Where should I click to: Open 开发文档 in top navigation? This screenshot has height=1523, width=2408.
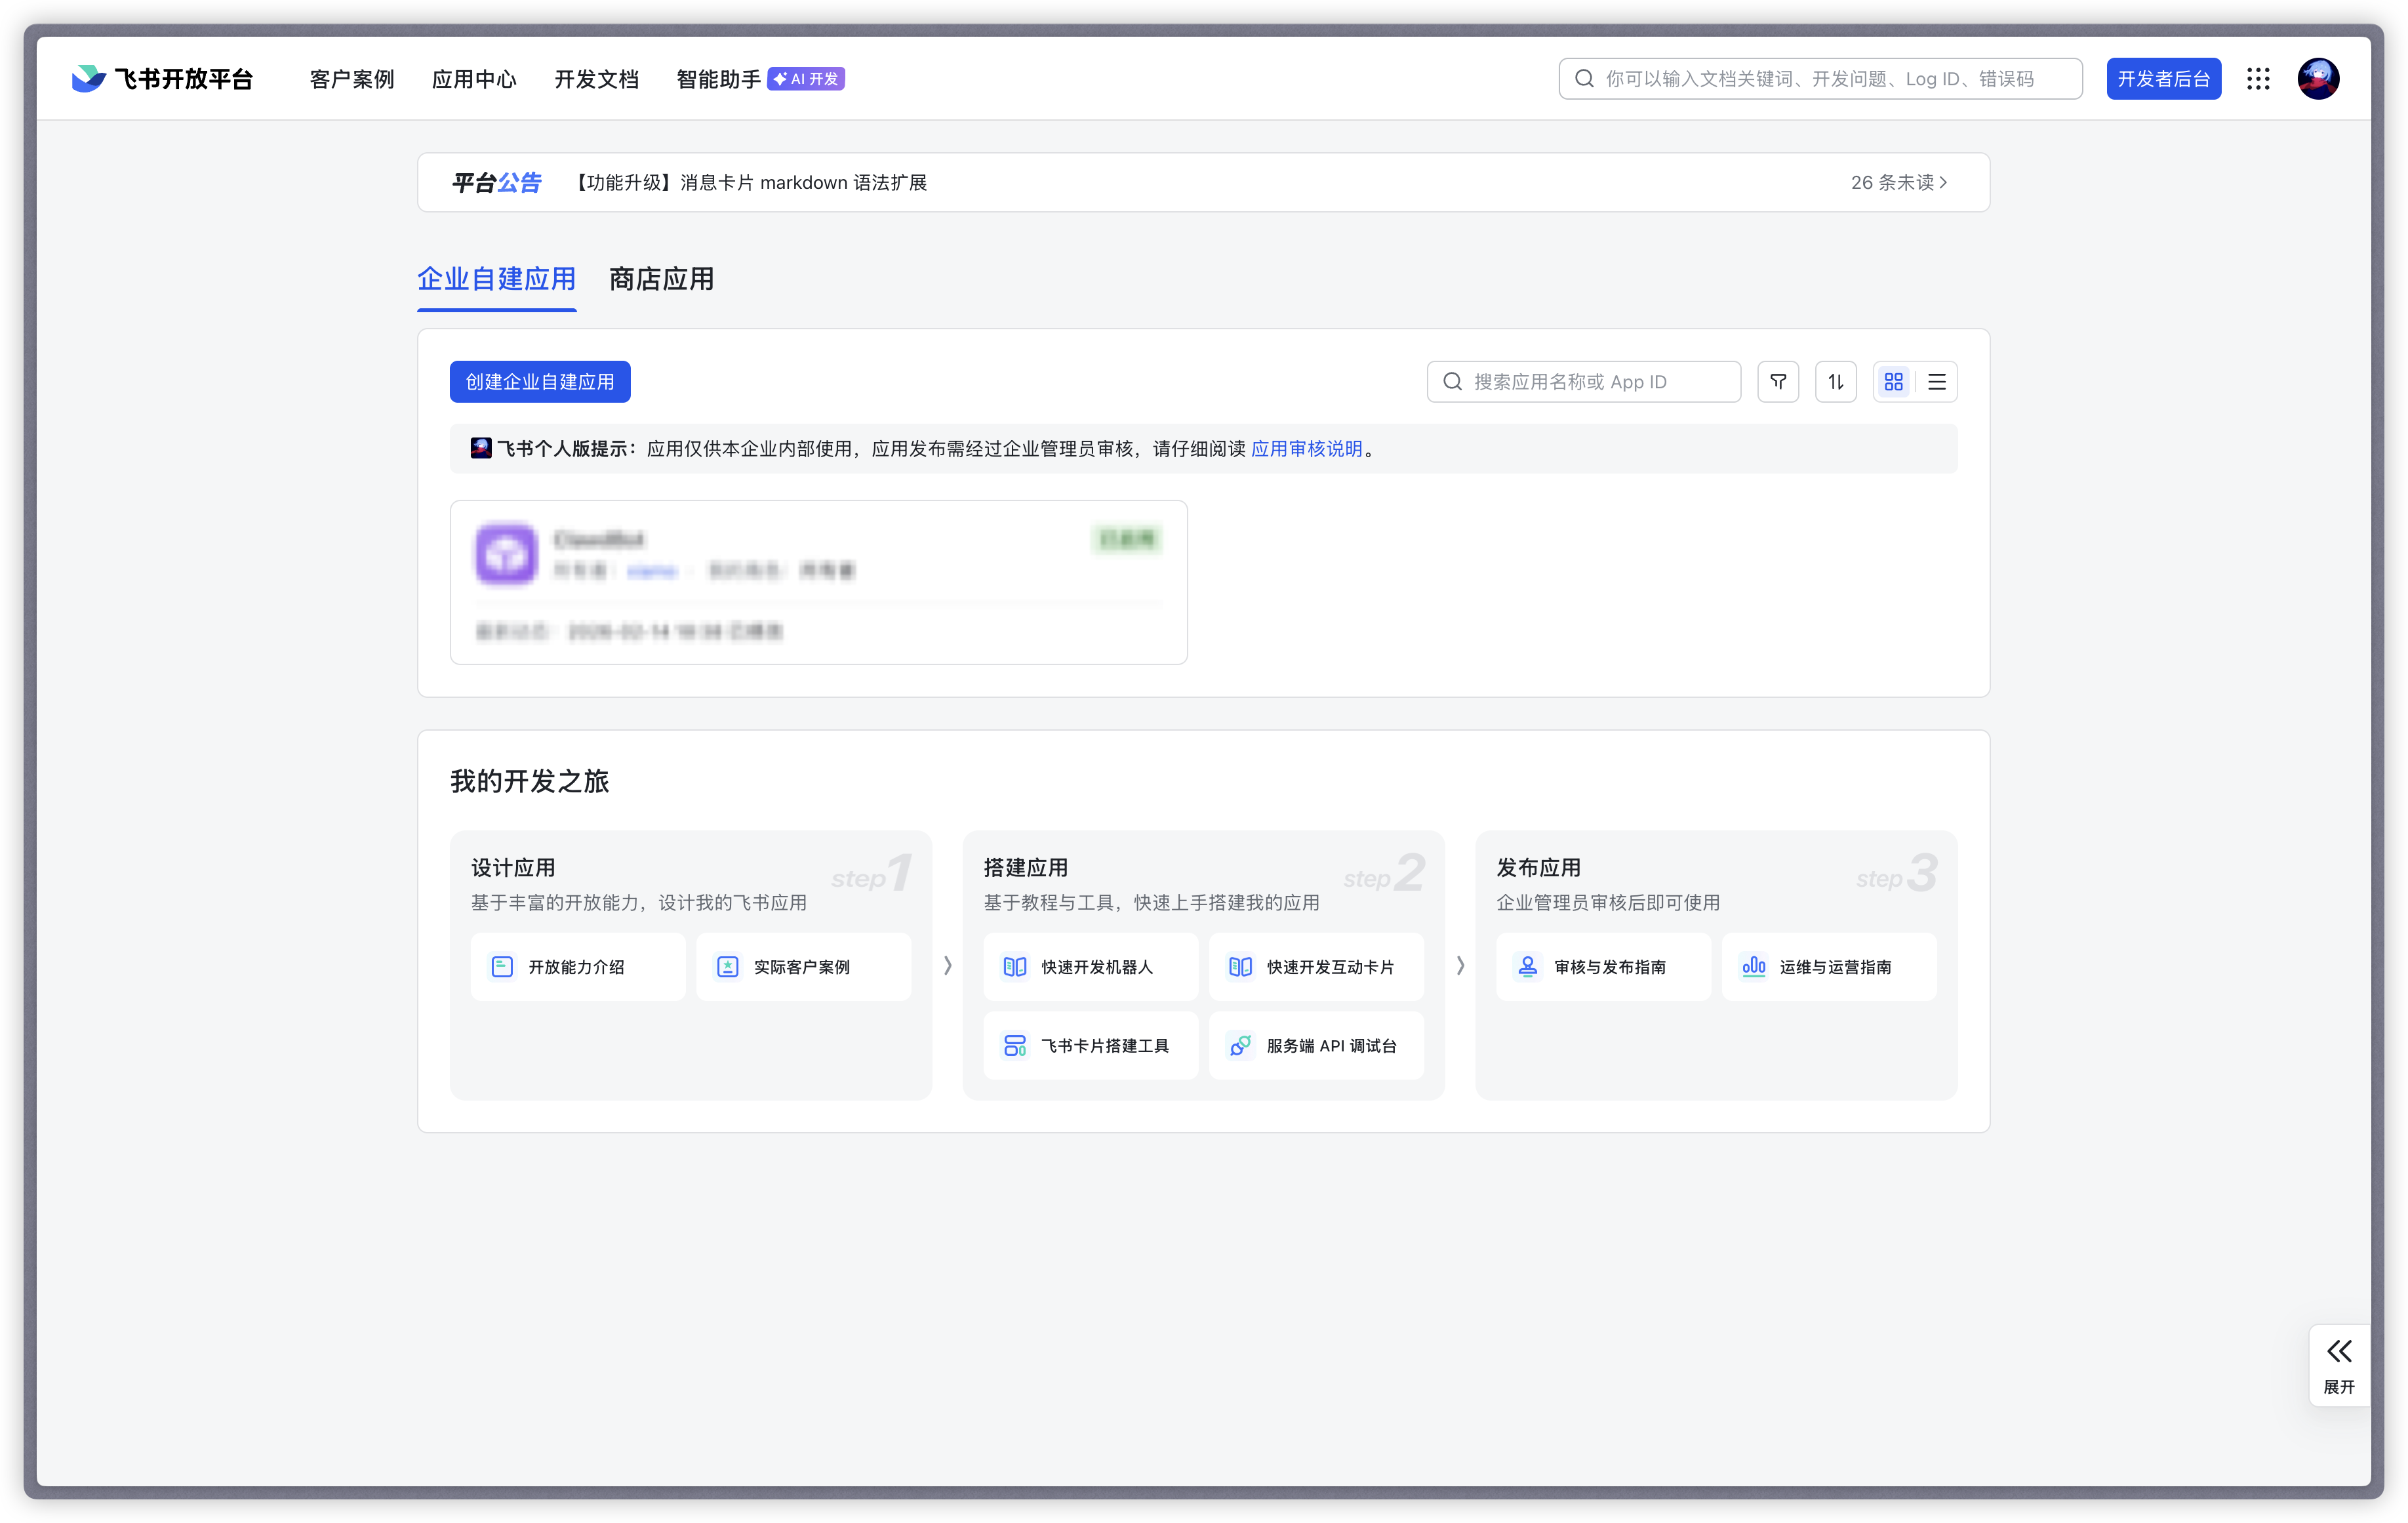point(596,79)
